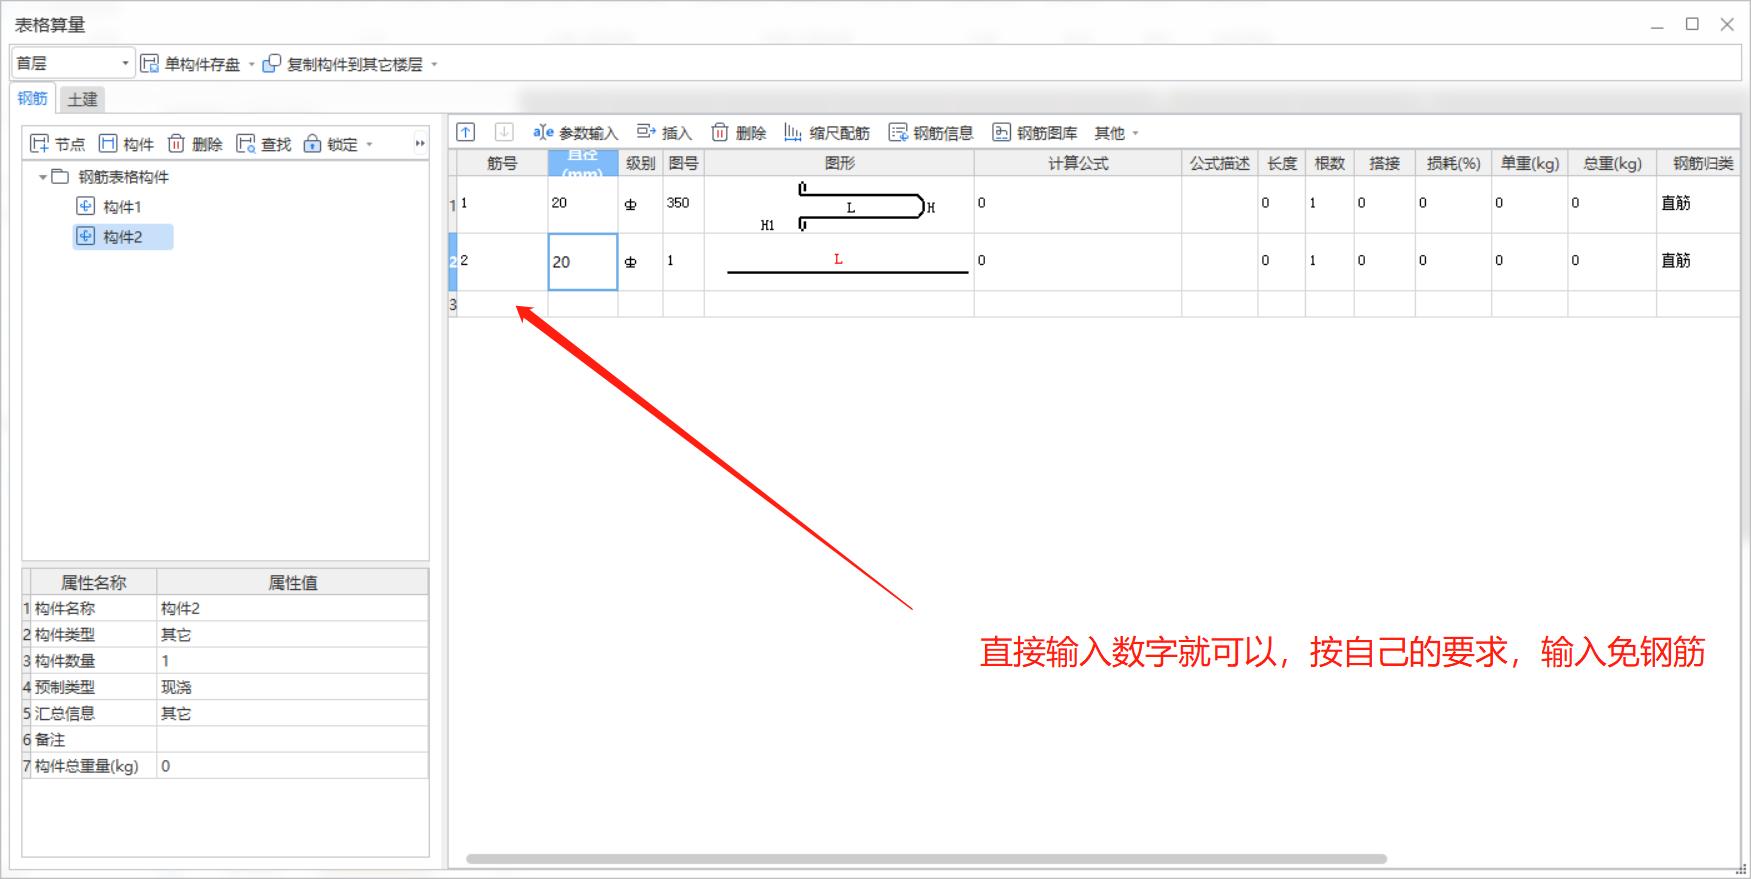1751x879 pixels.
Task: Click the move row up arrow icon
Action: pos(466,132)
